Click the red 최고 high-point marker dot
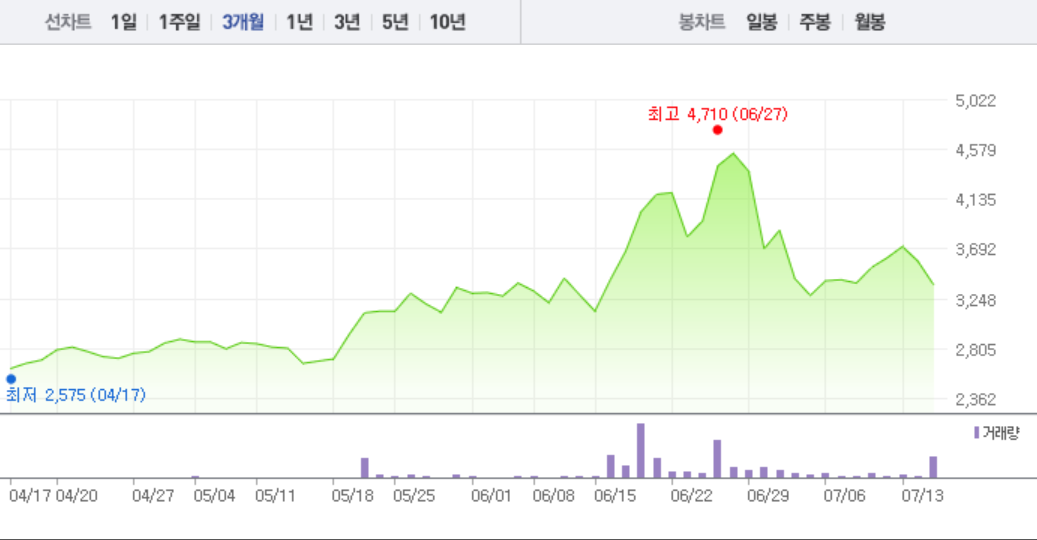The width and height of the screenshot is (1037, 540). click(717, 130)
